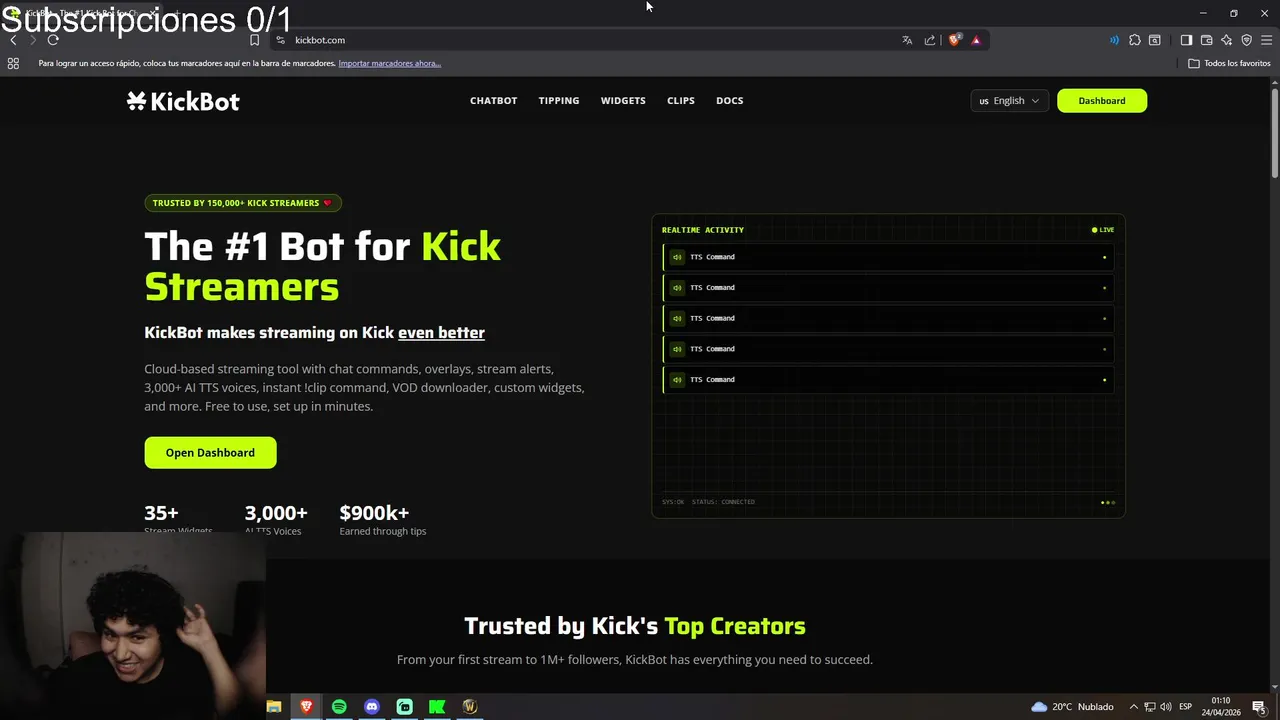Click the network icon in the system tray
This screenshot has width=1280, height=720.
(1150, 707)
